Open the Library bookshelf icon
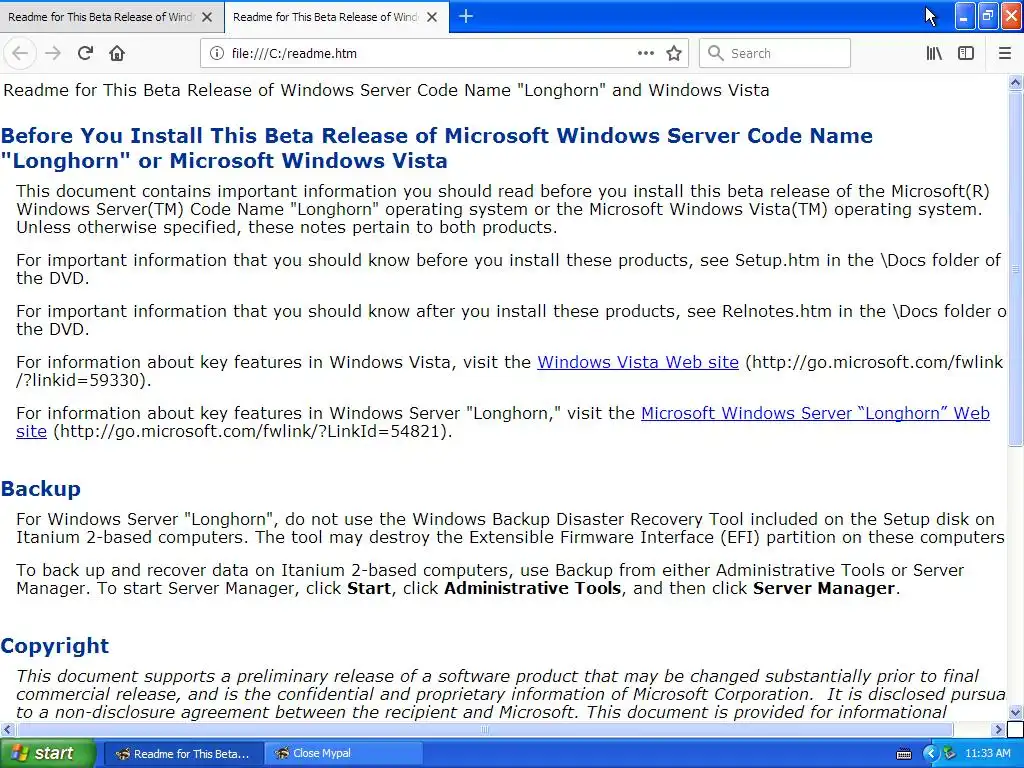The width and height of the screenshot is (1024, 768). pyautogui.click(x=934, y=54)
